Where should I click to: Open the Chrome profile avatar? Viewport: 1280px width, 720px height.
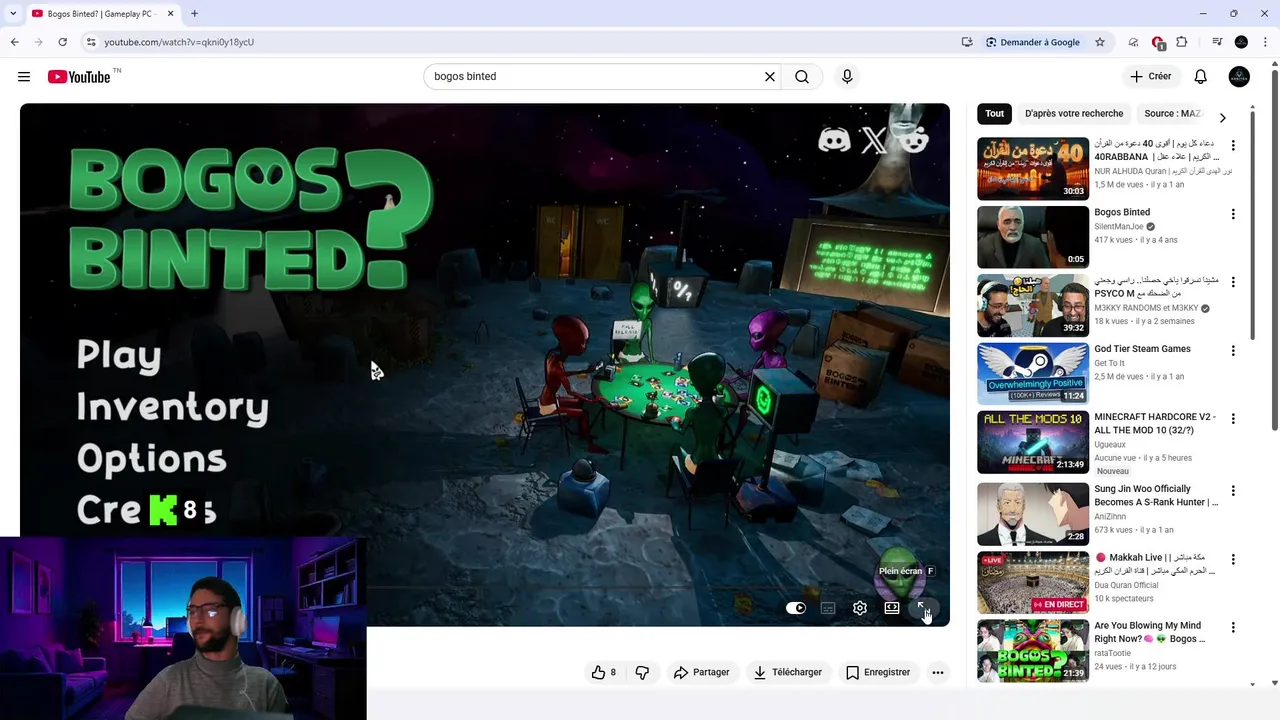(x=1241, y=42)
